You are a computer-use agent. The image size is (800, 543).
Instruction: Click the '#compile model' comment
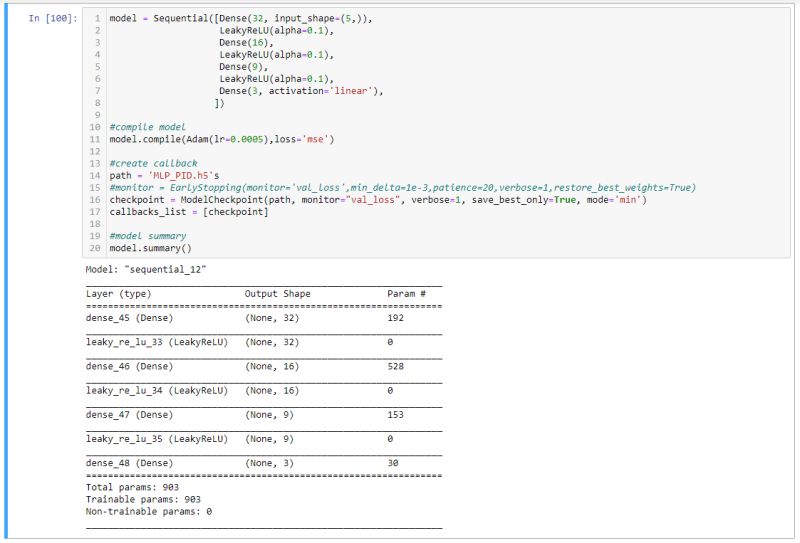(147, 127)
